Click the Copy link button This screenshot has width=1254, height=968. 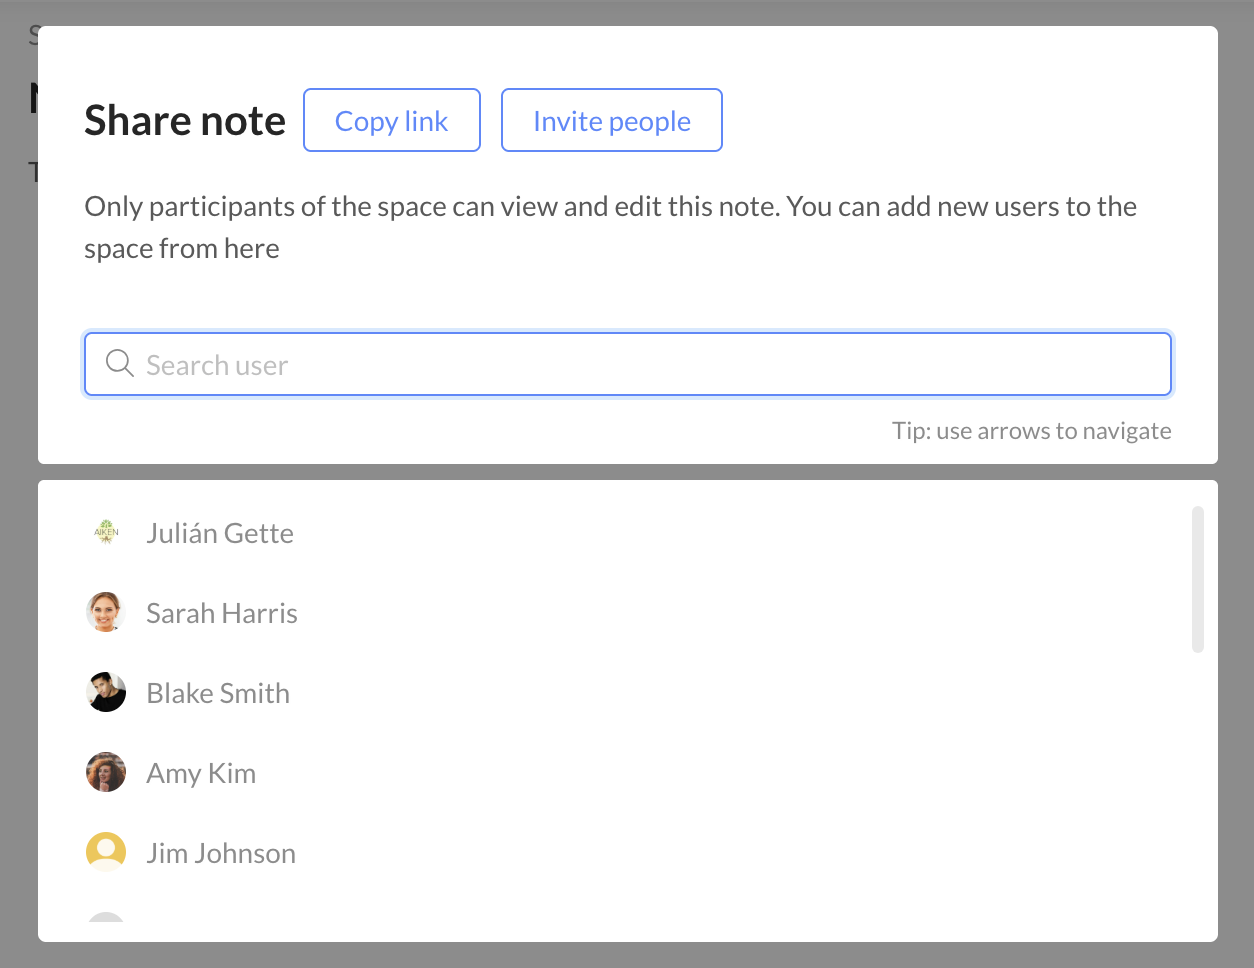392,120
